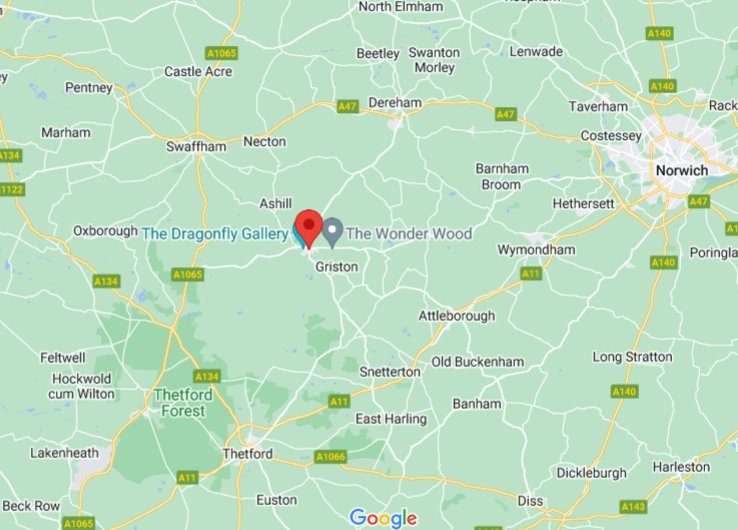Select The Wonder Wood grey pin
Image resolution: width=738 pixels, height=530 pixels.
pos(333,233)
